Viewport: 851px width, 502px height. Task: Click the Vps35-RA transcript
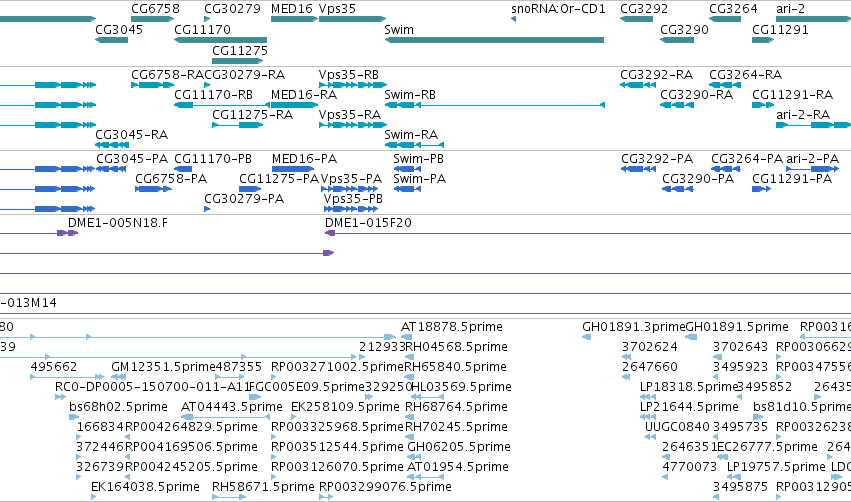click(x=353, y=125)
